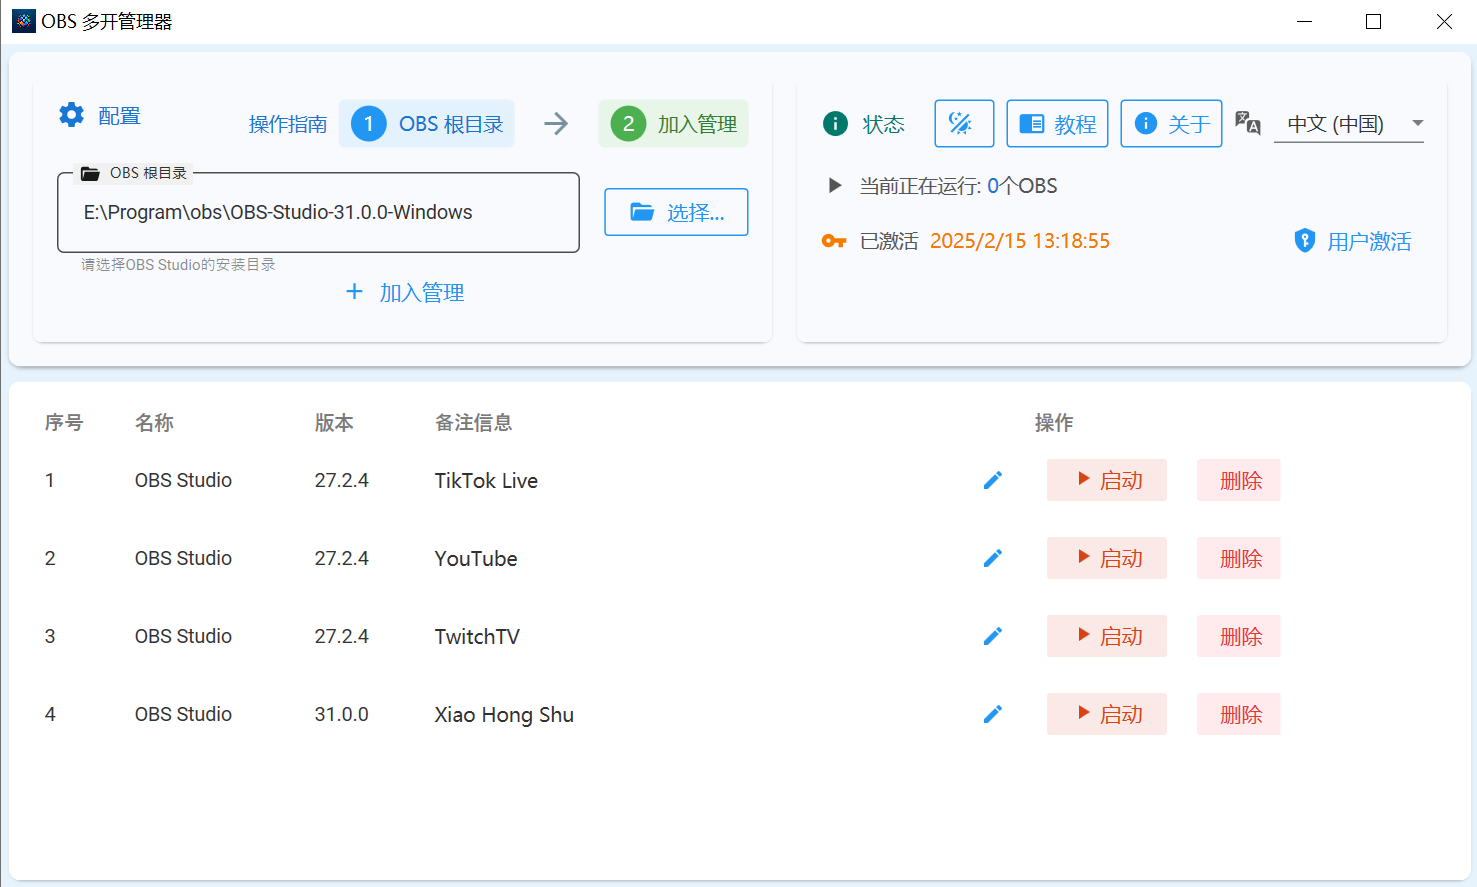This screenshot has width=1477, height=887.
Task: Click the pencil icon for YouTube row
Action: point(992,558)
